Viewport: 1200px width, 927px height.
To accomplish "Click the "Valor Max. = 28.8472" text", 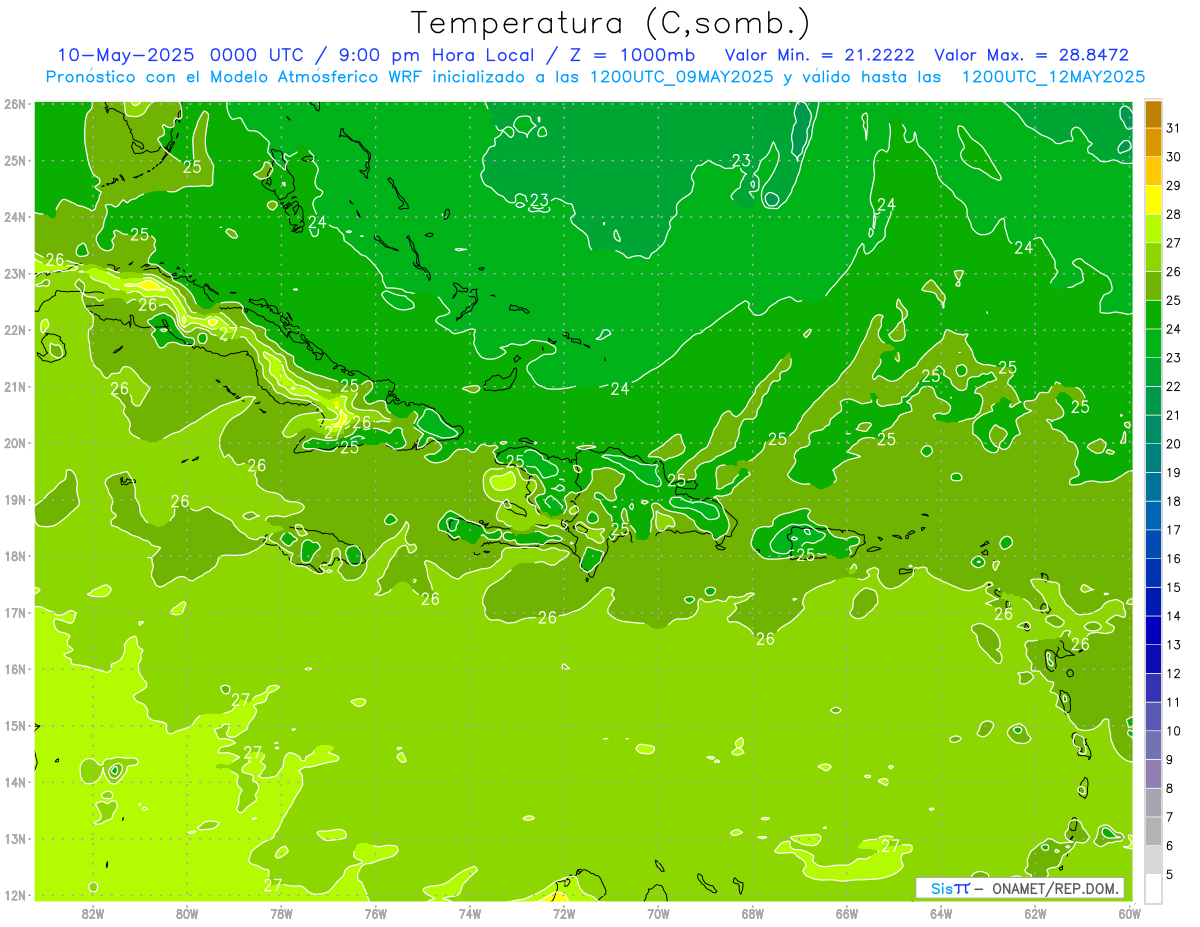I will 1031,55.
